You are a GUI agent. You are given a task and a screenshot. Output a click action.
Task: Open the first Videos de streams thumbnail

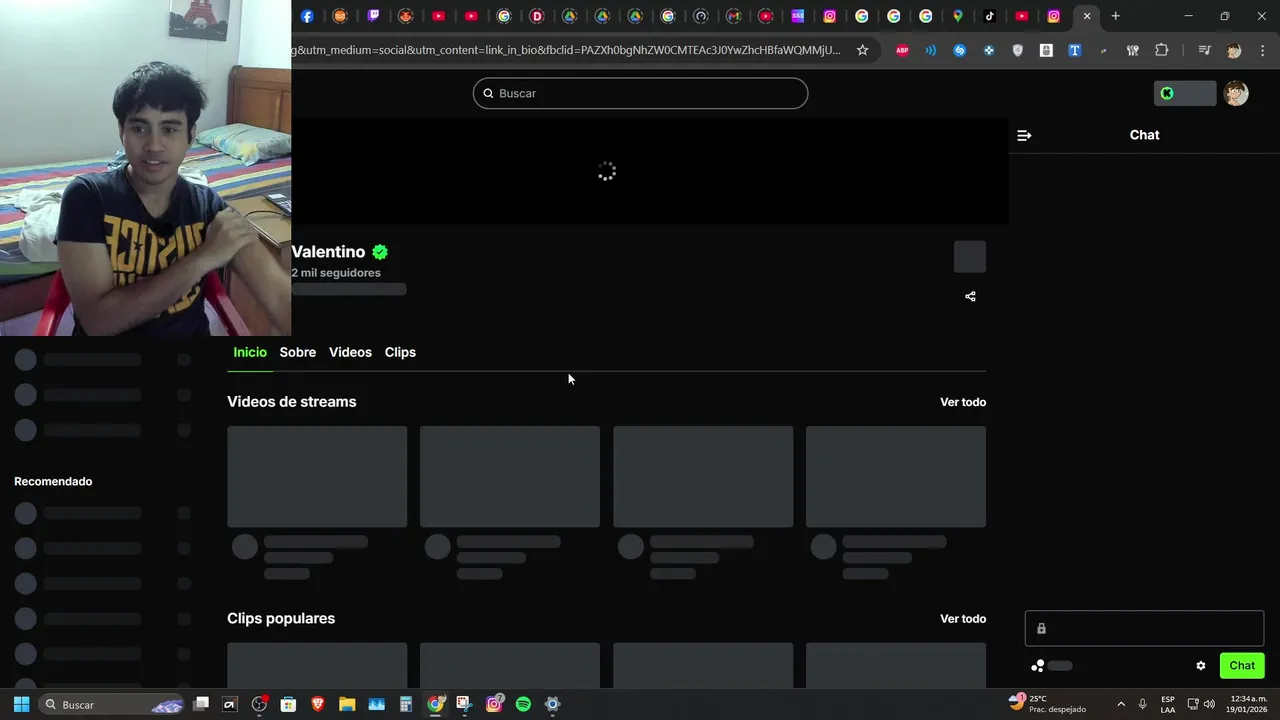(317, 477)
